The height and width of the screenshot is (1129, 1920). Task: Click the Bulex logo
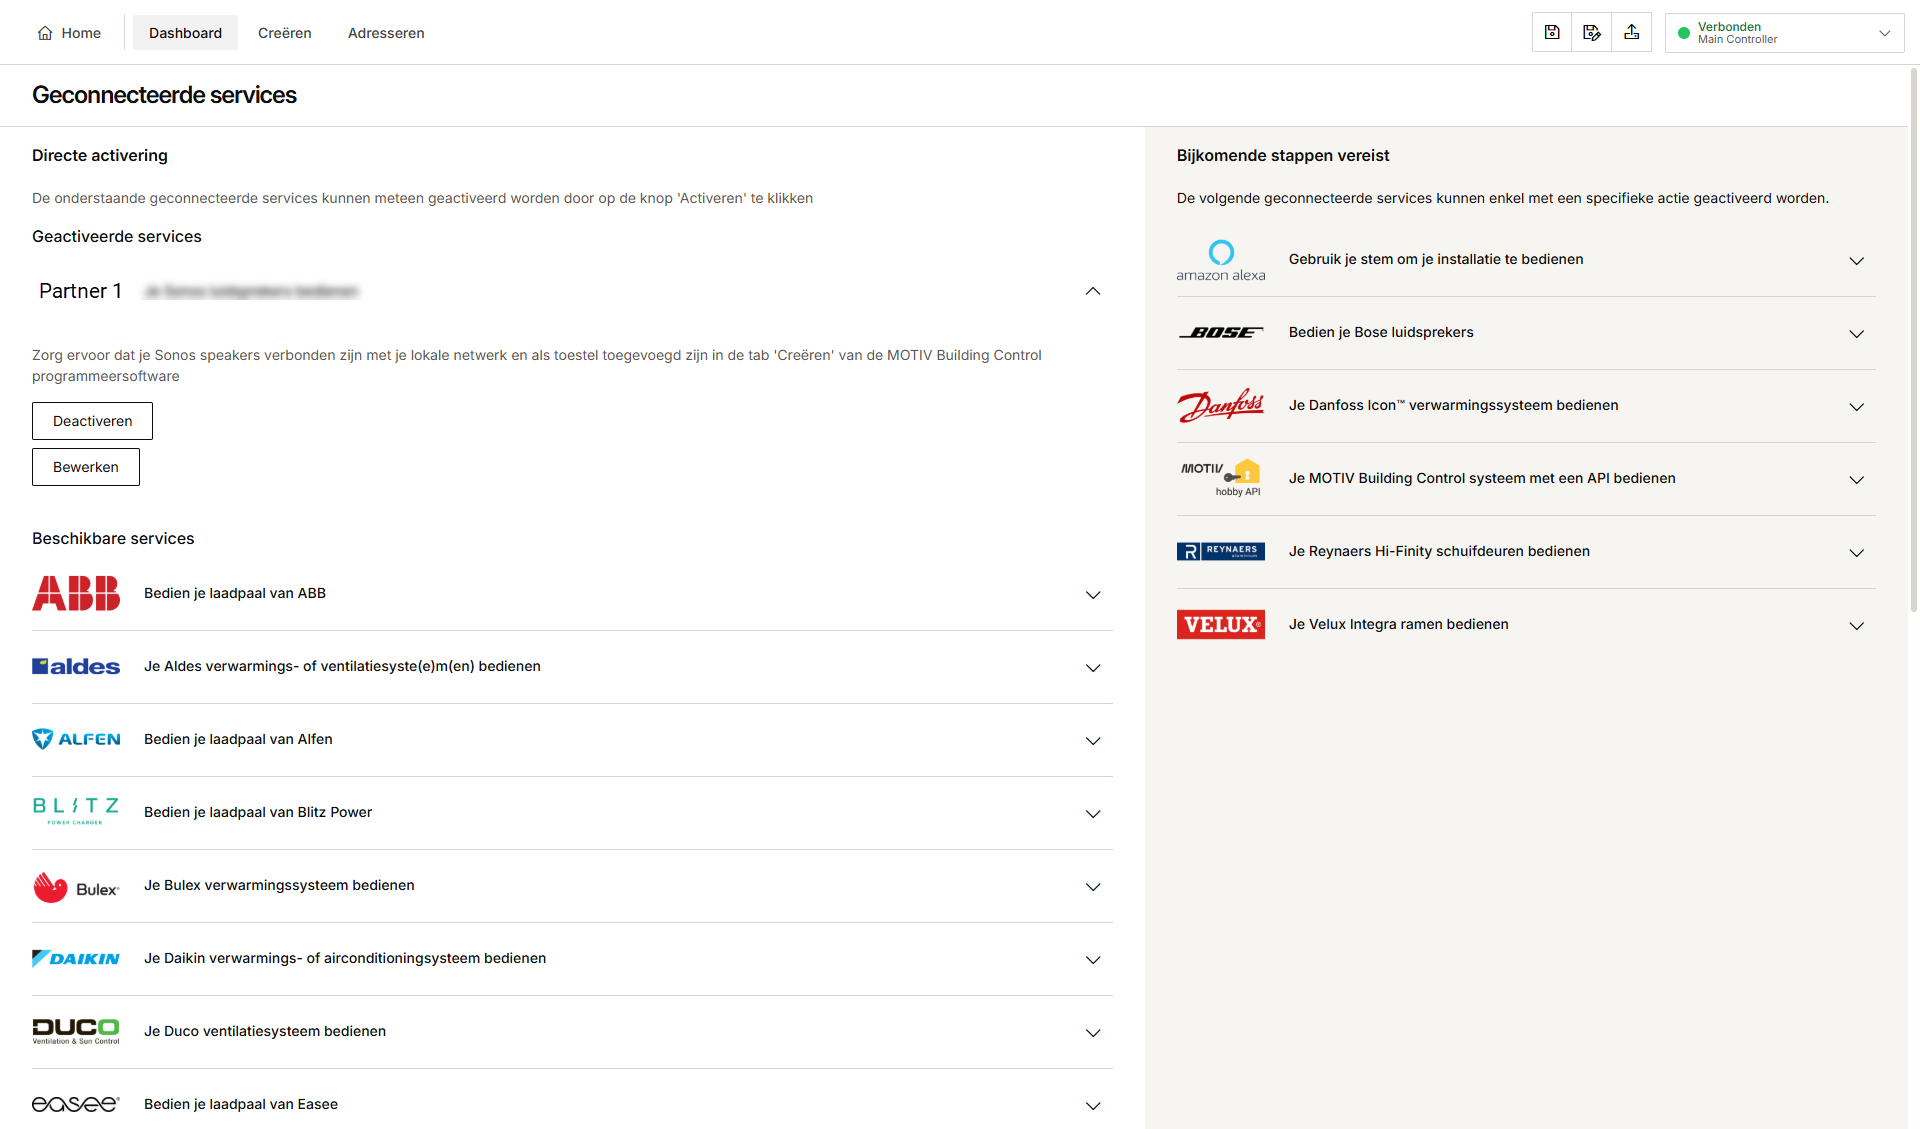tap(76, 887)
